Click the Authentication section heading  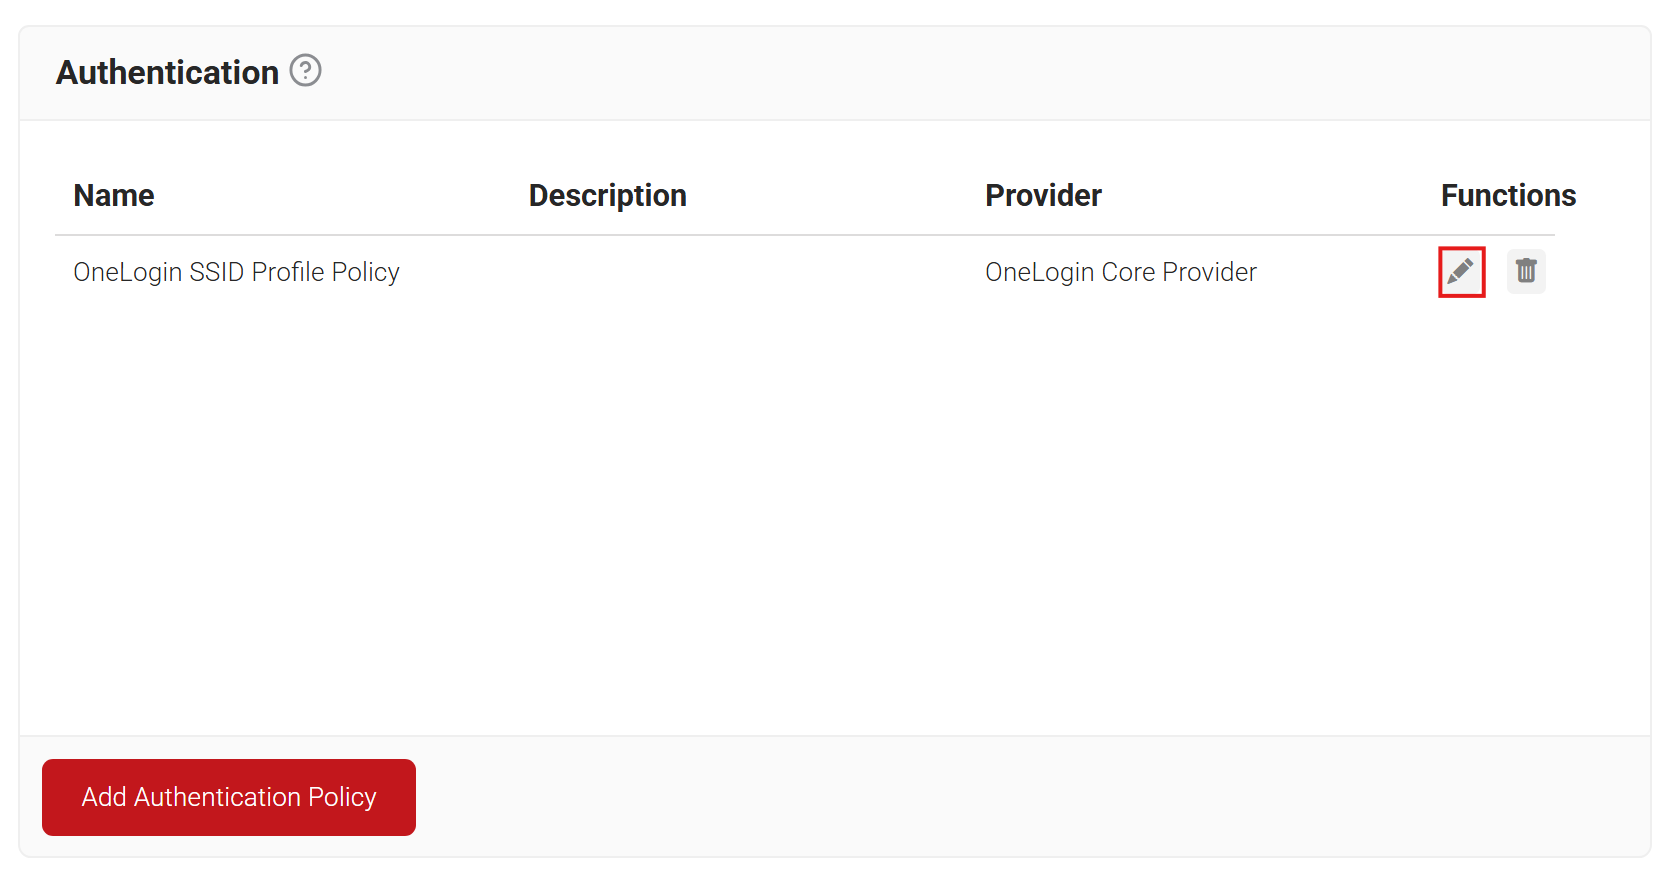[167, 72]
